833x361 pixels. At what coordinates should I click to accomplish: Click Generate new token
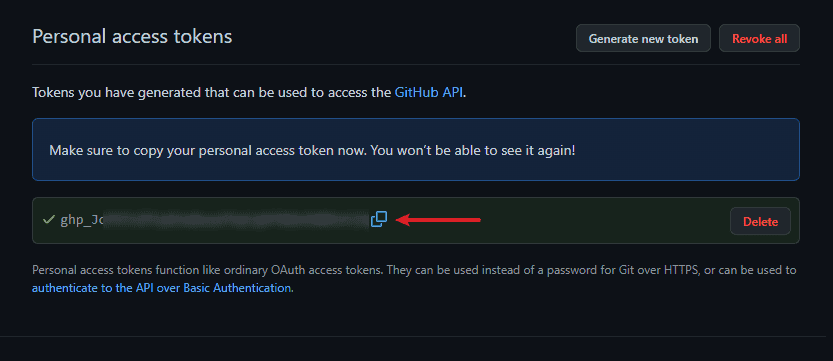coord(643,38)
